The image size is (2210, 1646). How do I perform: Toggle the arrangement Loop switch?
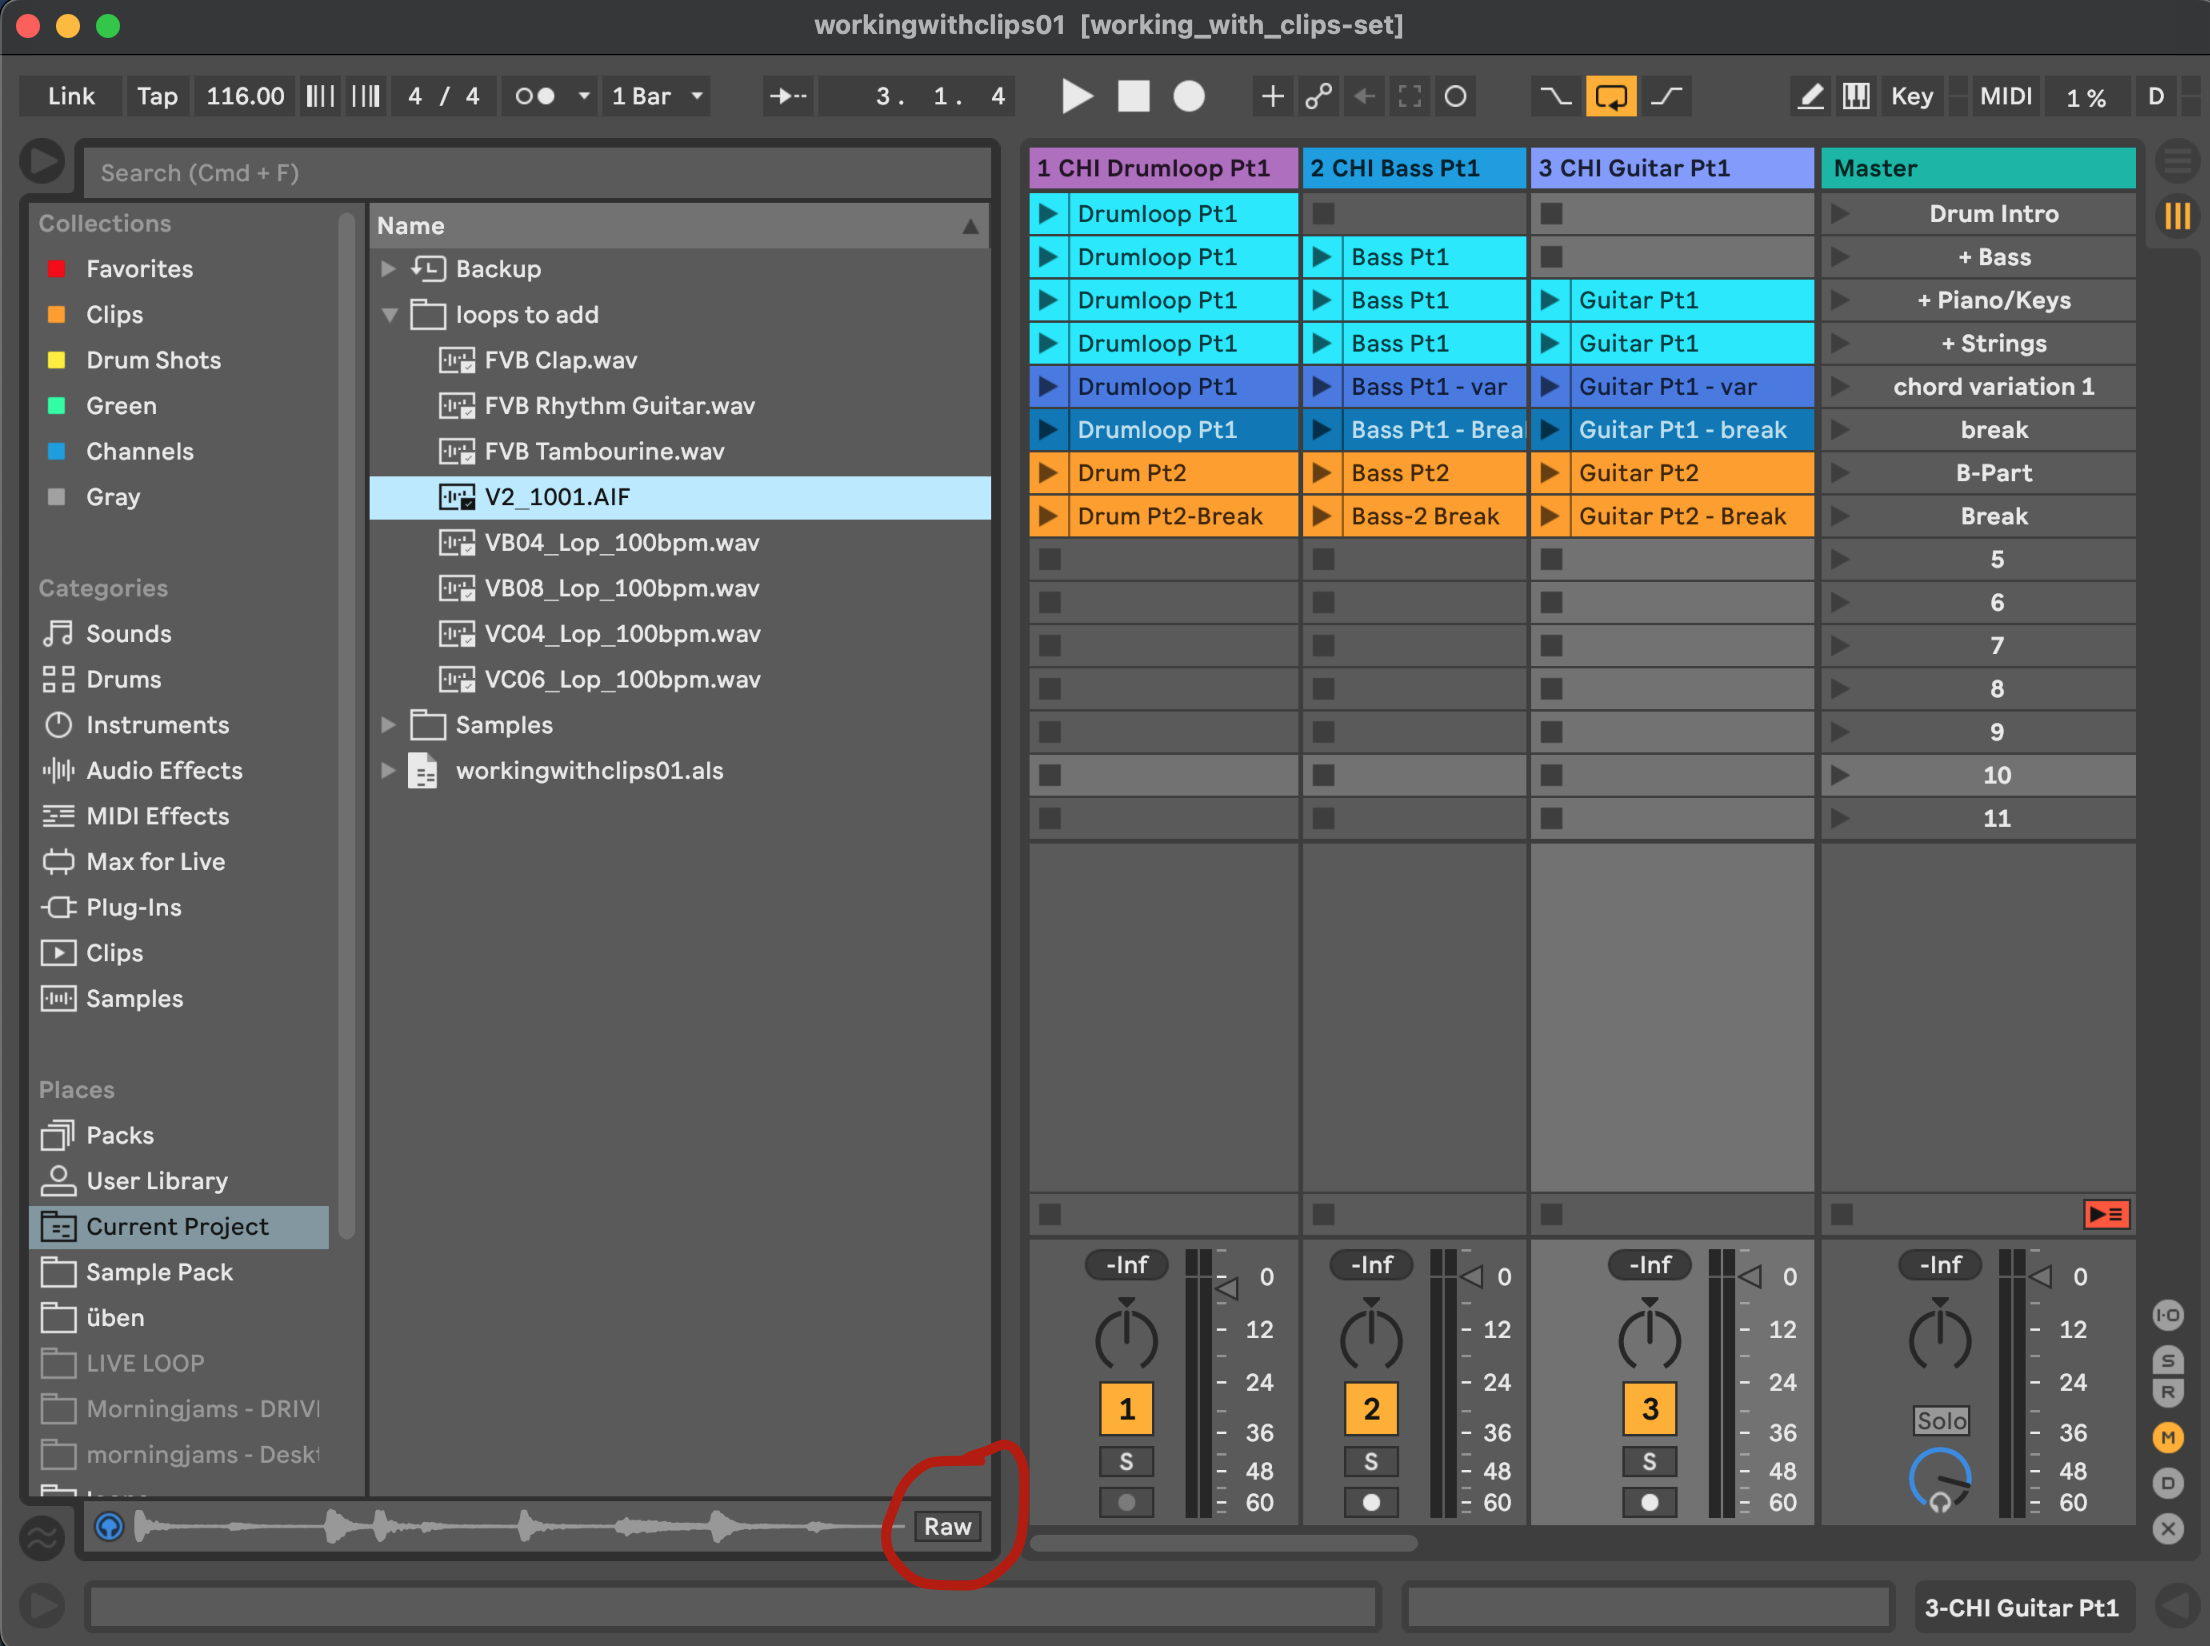tap(1610, 96)
